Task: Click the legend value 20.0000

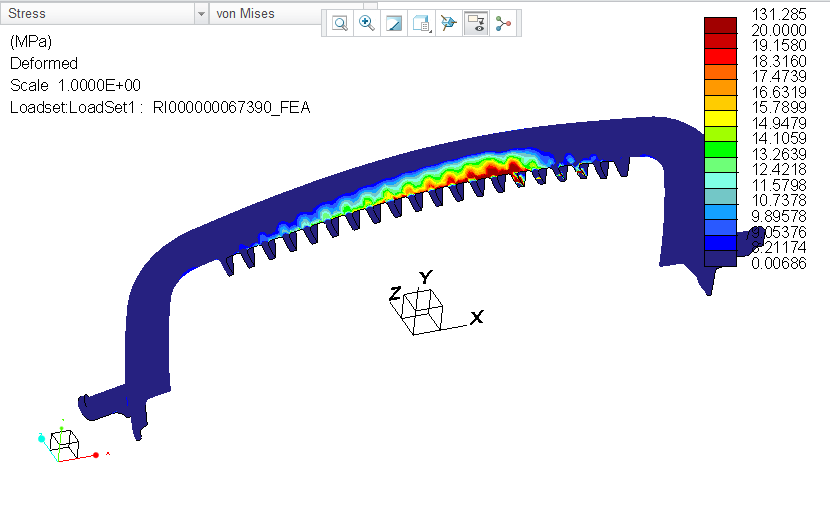Action: pos(779,30)
